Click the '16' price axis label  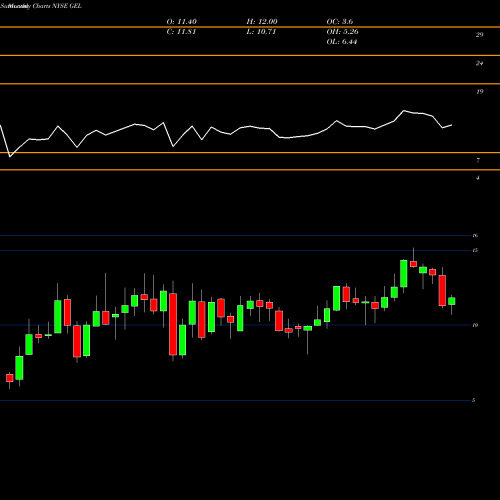coord(475,235)
